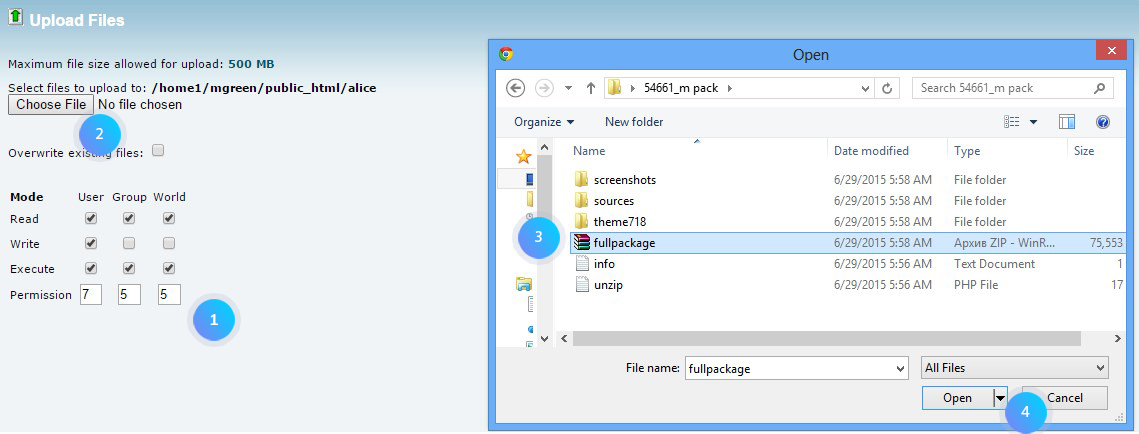
Task: Click New folder in the dialog toolbar
Action: 633,122
